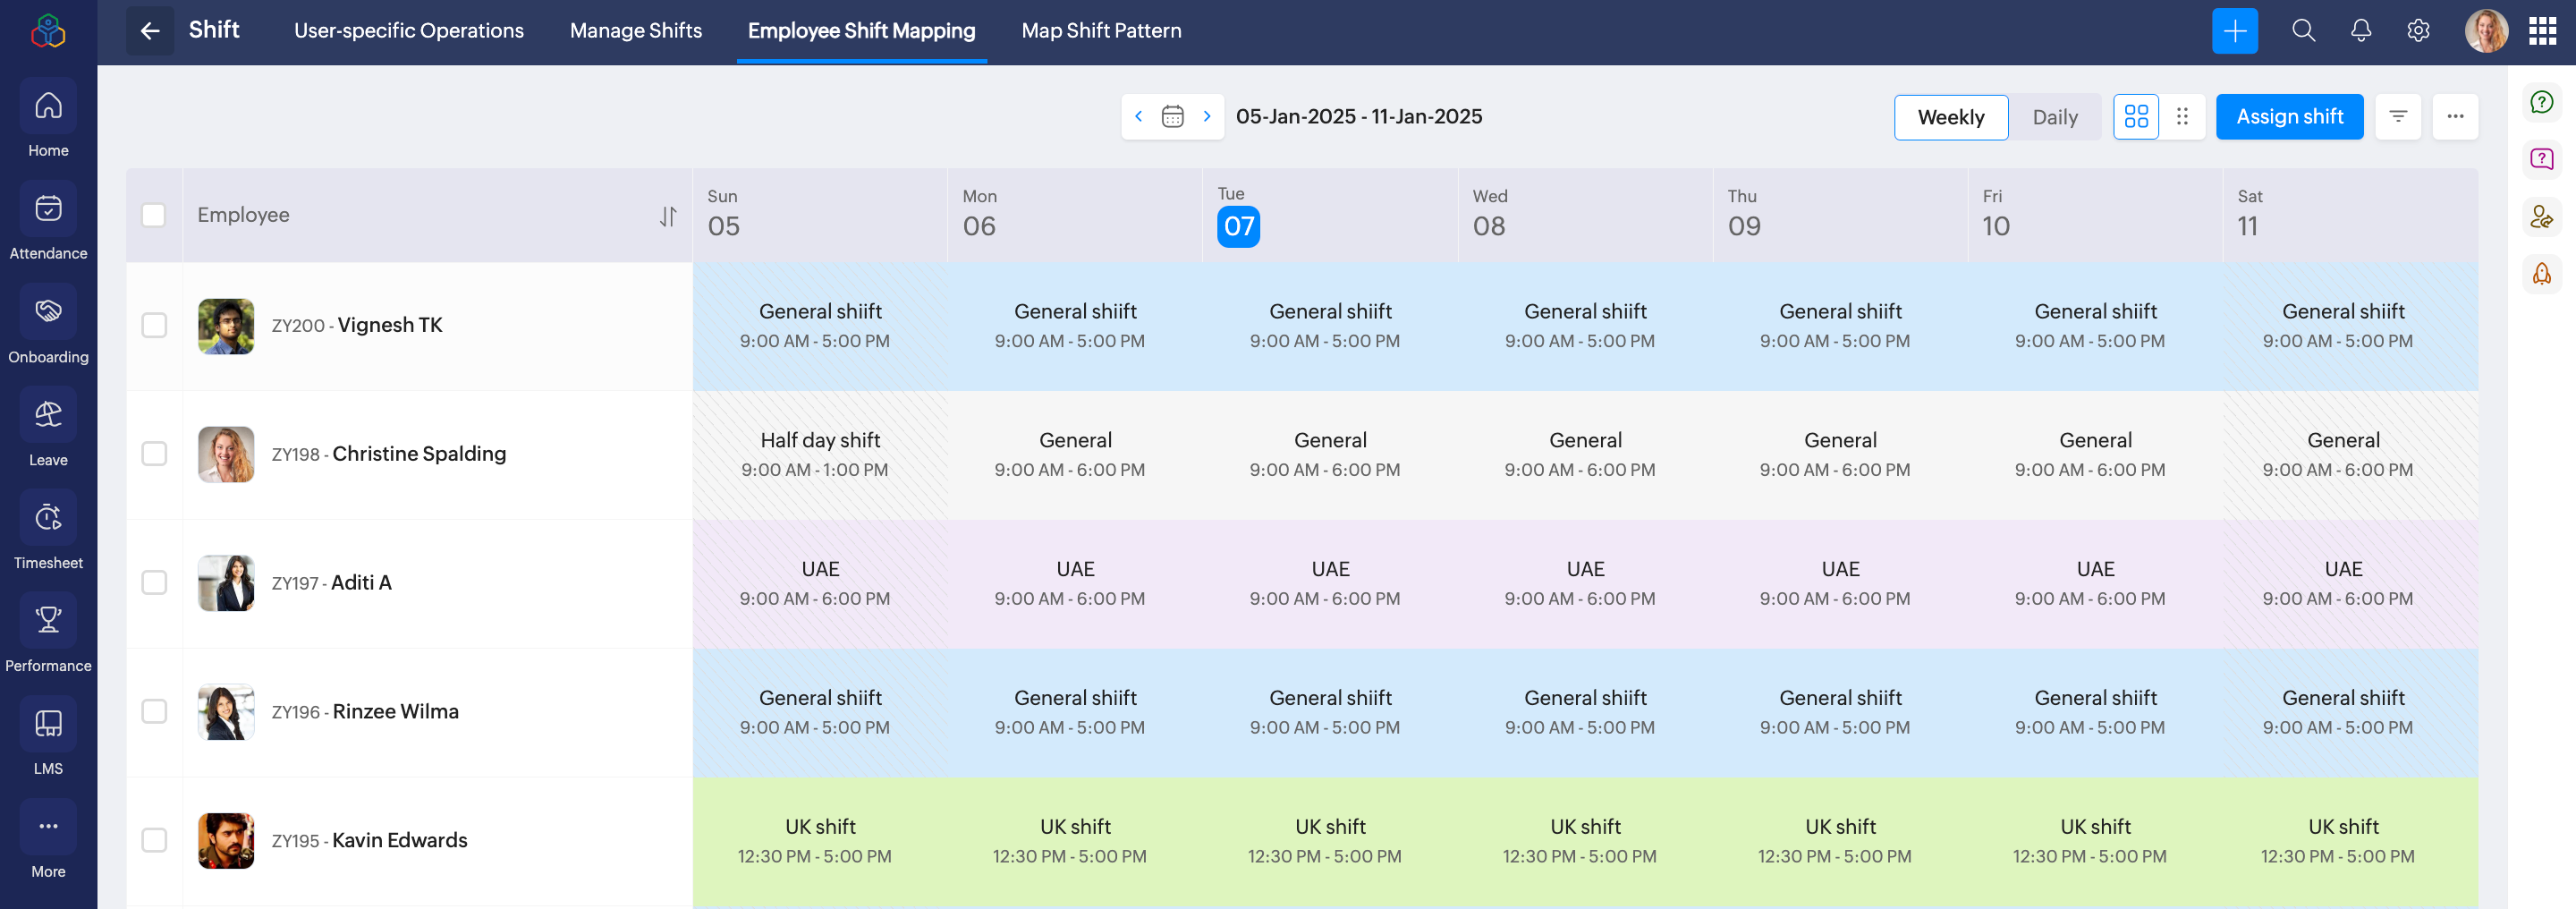Open the calendar date picker icon
The image size is (2576, 909).
click(1172, 117)
